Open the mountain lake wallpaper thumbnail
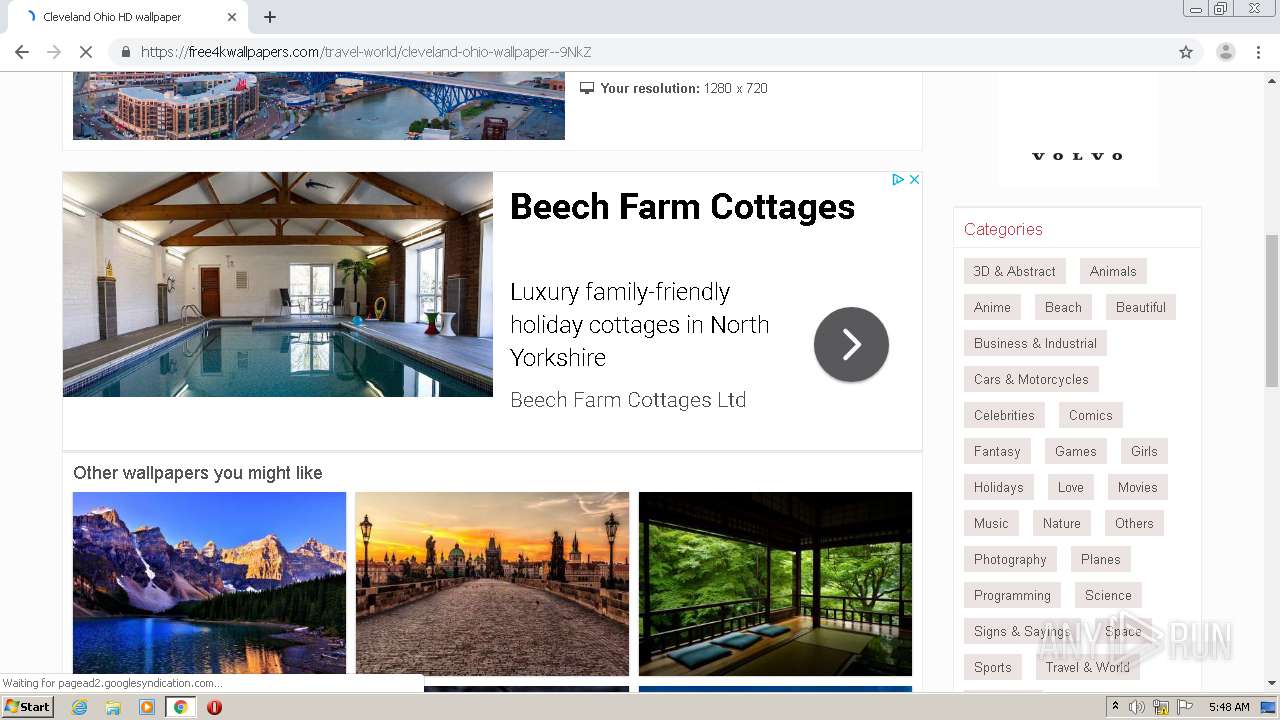Screen dimensions: 1280x720 pyautogui.click(x=209, y=584)
